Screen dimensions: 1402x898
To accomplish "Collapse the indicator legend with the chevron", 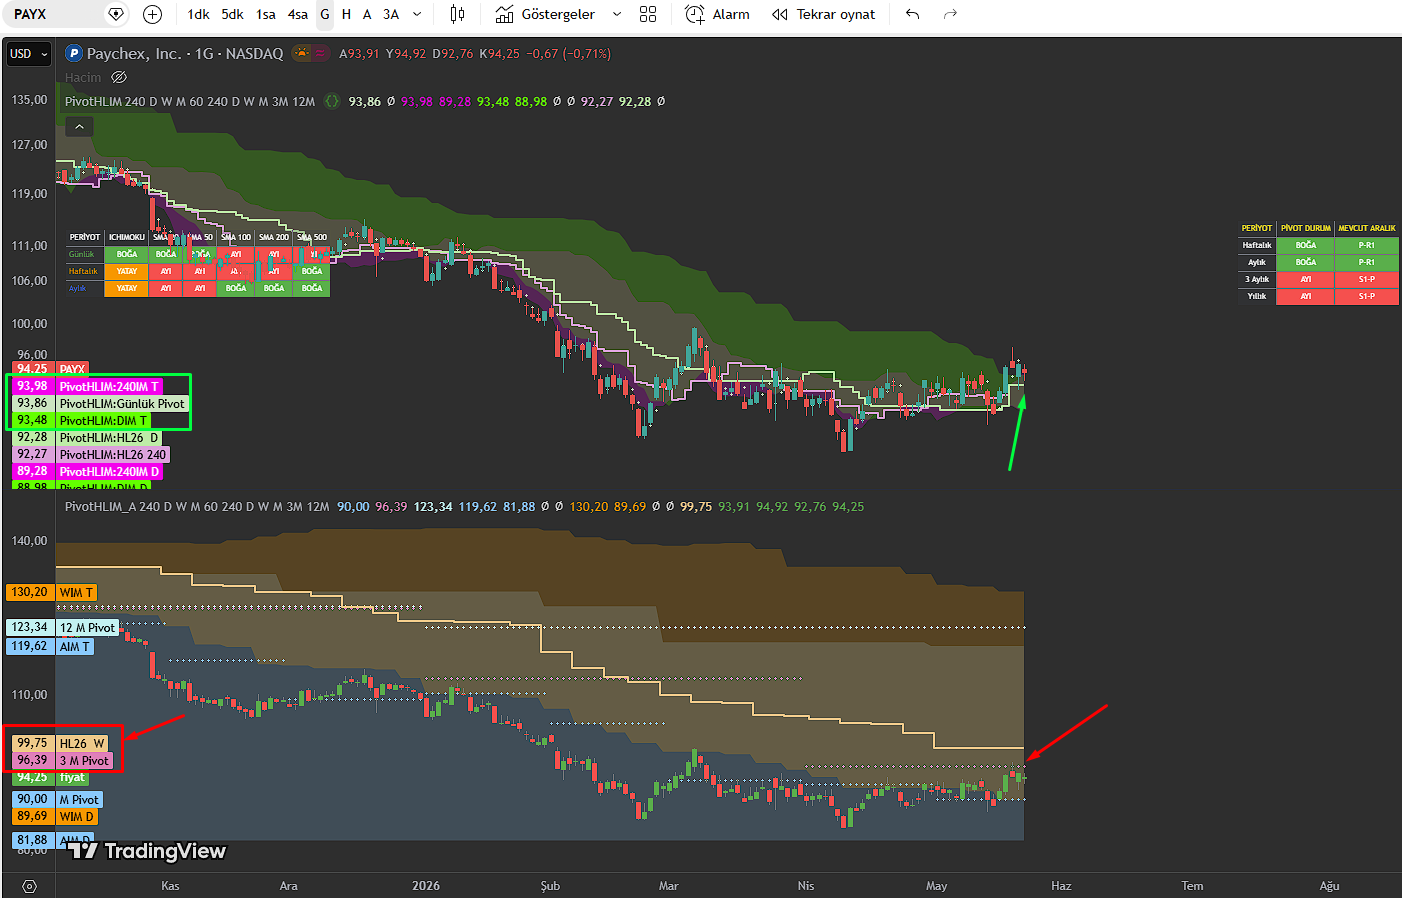I will coord(79,126).
